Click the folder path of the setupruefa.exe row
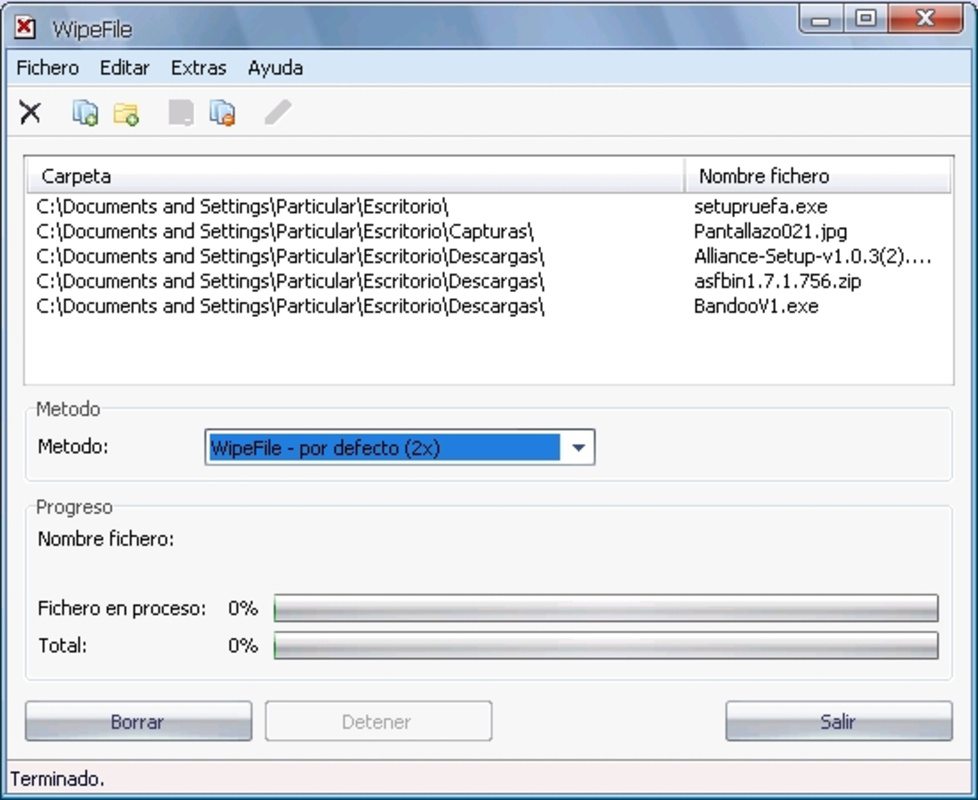The image size is (978, 800). click(x=242, y=206)
